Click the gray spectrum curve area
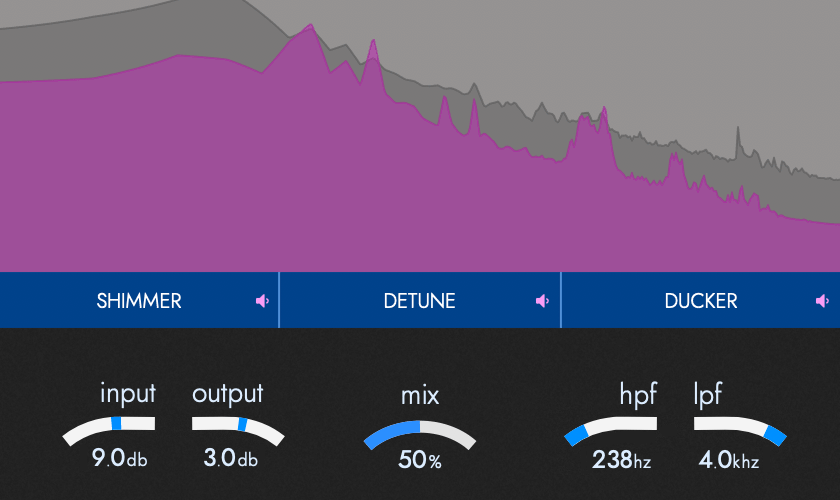 589,54
